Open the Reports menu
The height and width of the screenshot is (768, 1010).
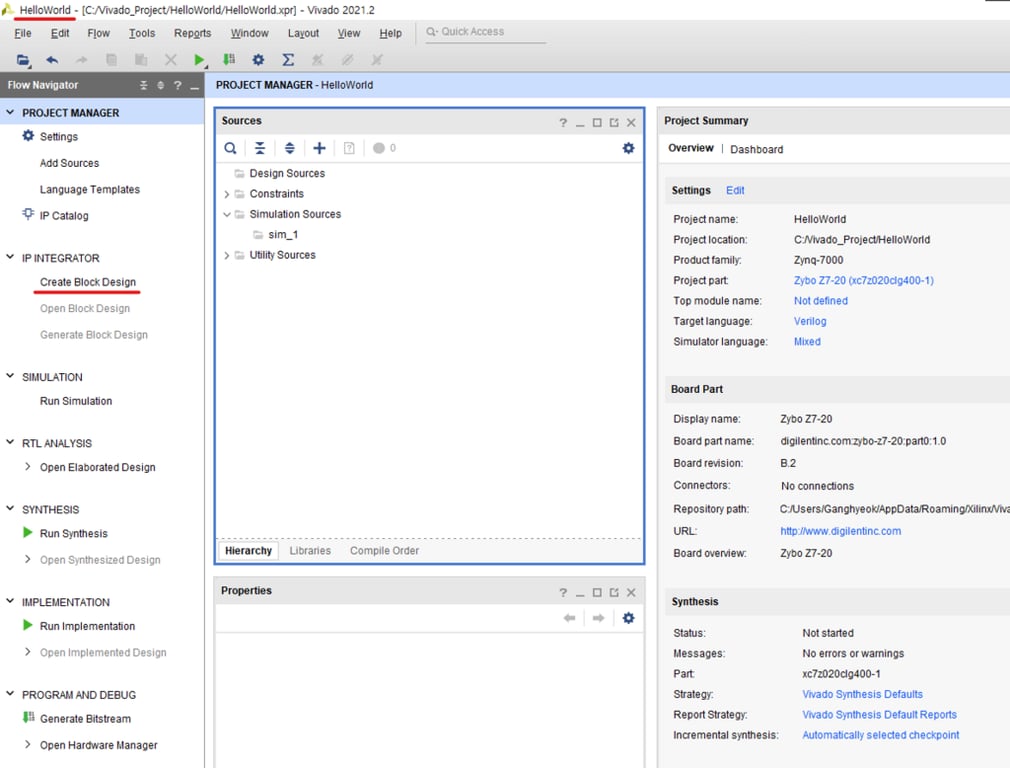[x=193, y=33]
